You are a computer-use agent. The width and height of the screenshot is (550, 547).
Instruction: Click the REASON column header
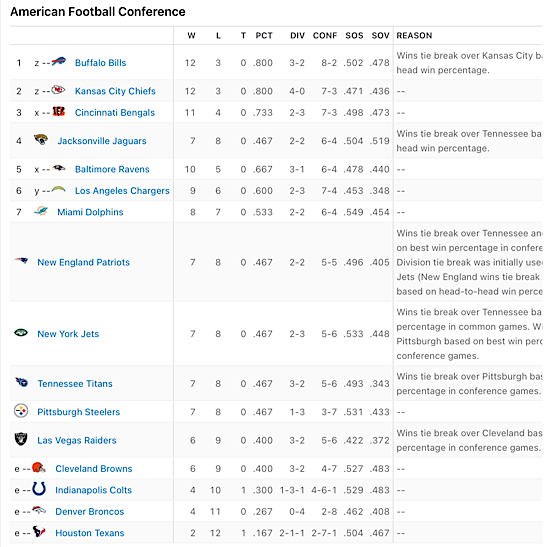(414, 35)
